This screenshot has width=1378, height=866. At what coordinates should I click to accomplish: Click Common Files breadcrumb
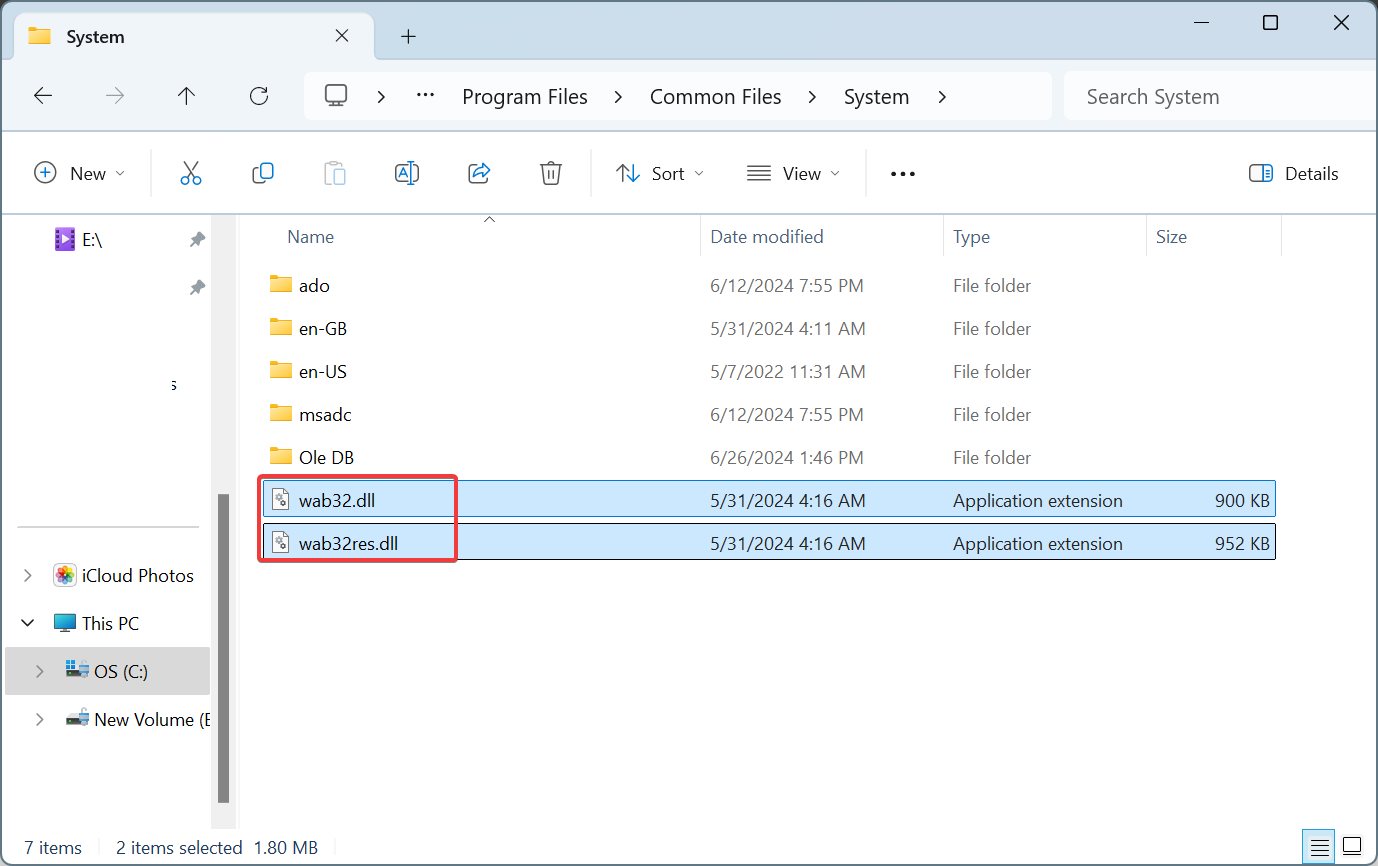click(716, 97)
